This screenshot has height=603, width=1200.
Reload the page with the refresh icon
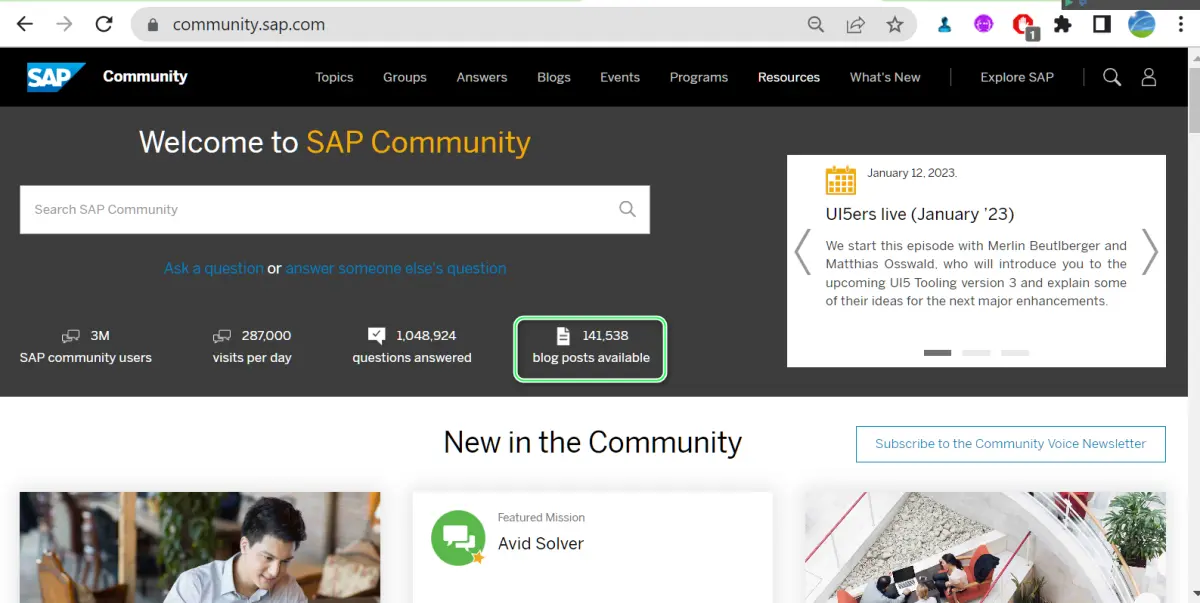[104, 24]
